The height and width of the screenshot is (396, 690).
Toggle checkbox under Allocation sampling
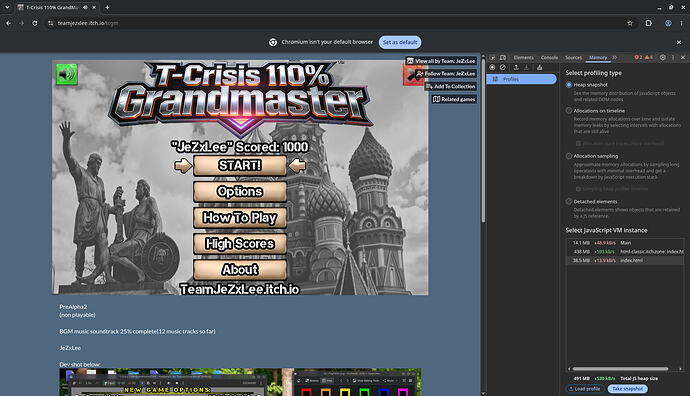coord(578,189)
